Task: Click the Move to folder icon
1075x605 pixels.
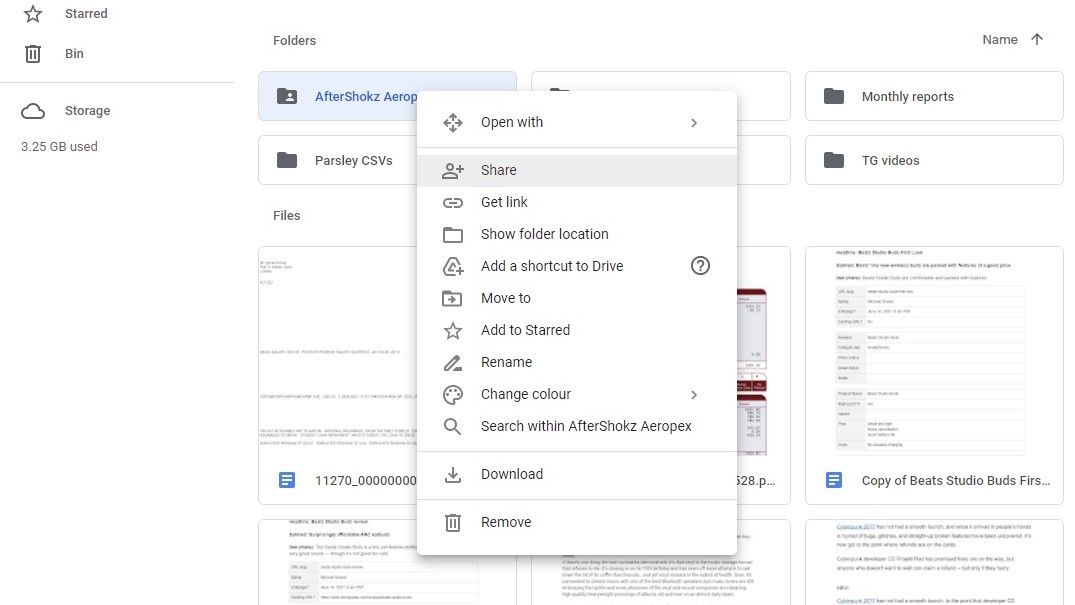Action: pos(452,298)
